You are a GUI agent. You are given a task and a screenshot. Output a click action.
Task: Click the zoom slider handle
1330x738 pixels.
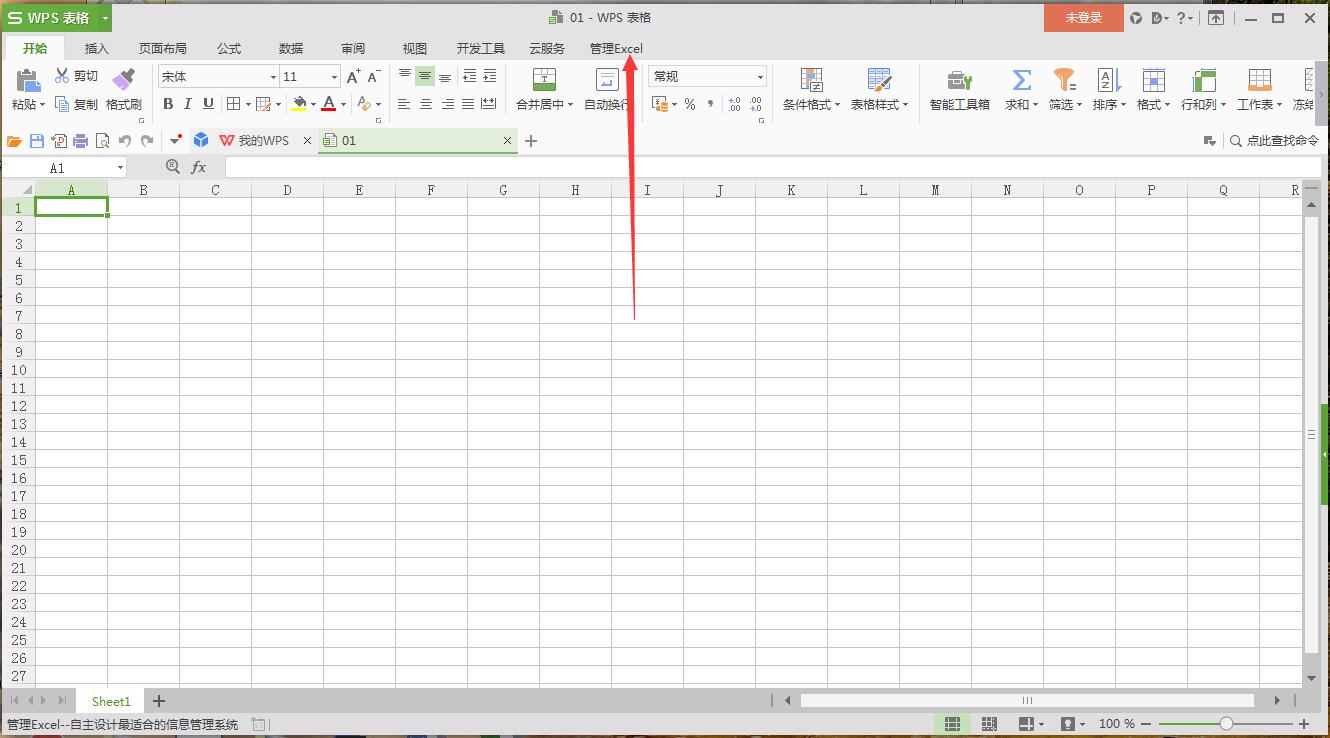click(1226, 724)
